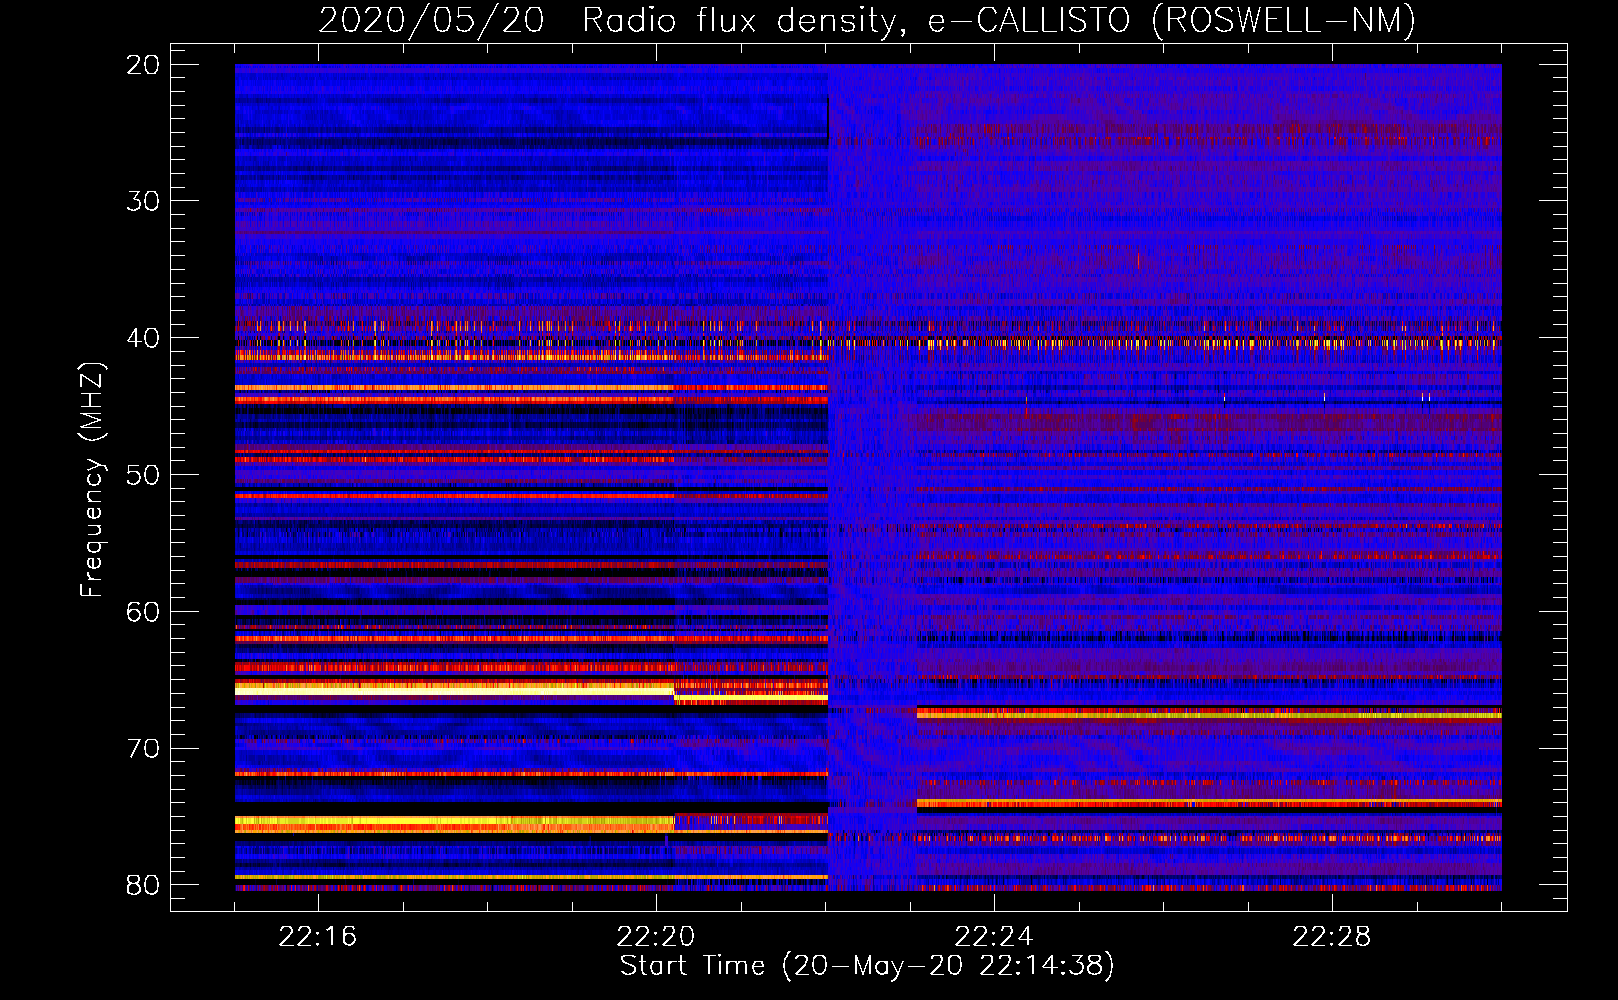Click the 80 frequency tick label
The image size is (1618, 1000).
(x=143, y=885)
